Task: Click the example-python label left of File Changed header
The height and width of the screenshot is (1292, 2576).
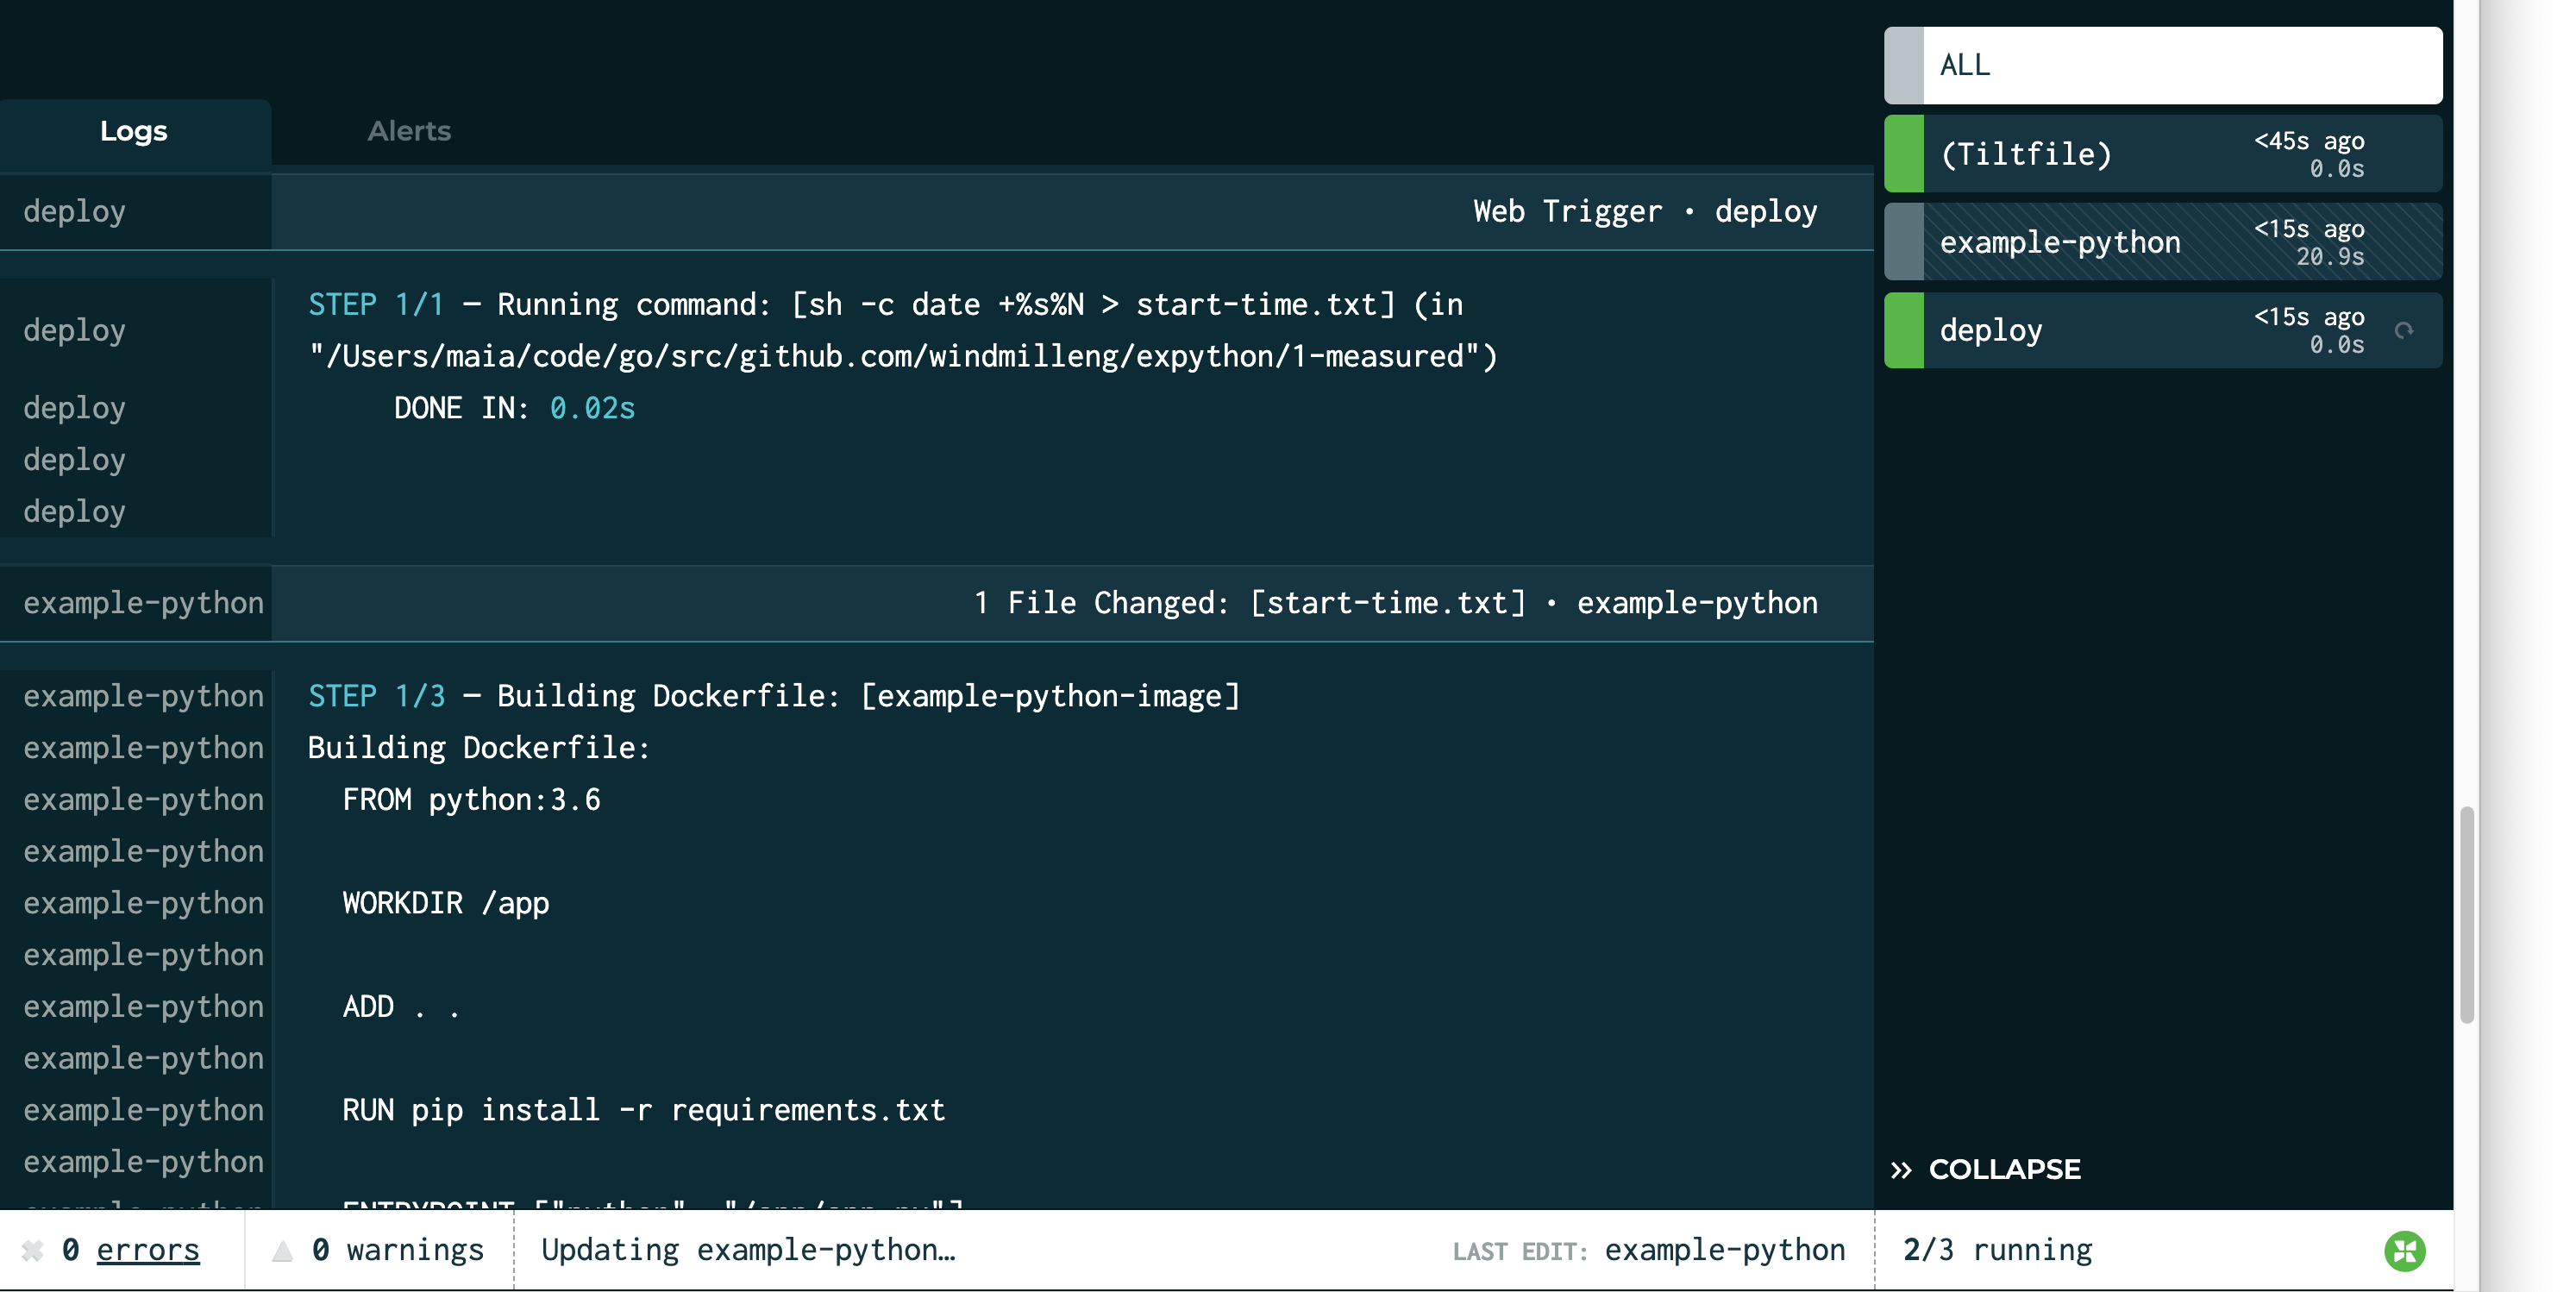Action: pos(144,603)
